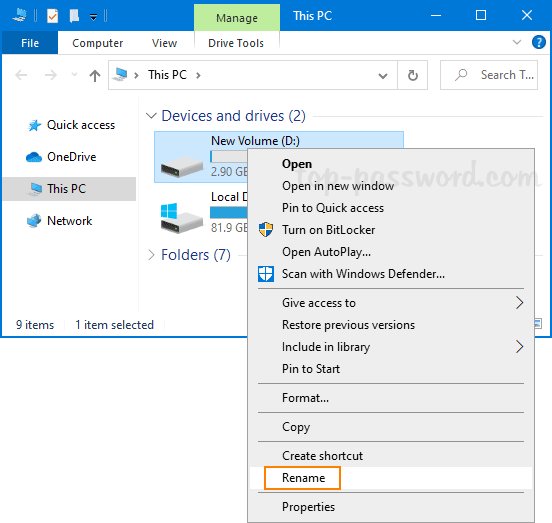Click the Local Disk capacity bar
The image size is (552, 523).
pos(229,212)
